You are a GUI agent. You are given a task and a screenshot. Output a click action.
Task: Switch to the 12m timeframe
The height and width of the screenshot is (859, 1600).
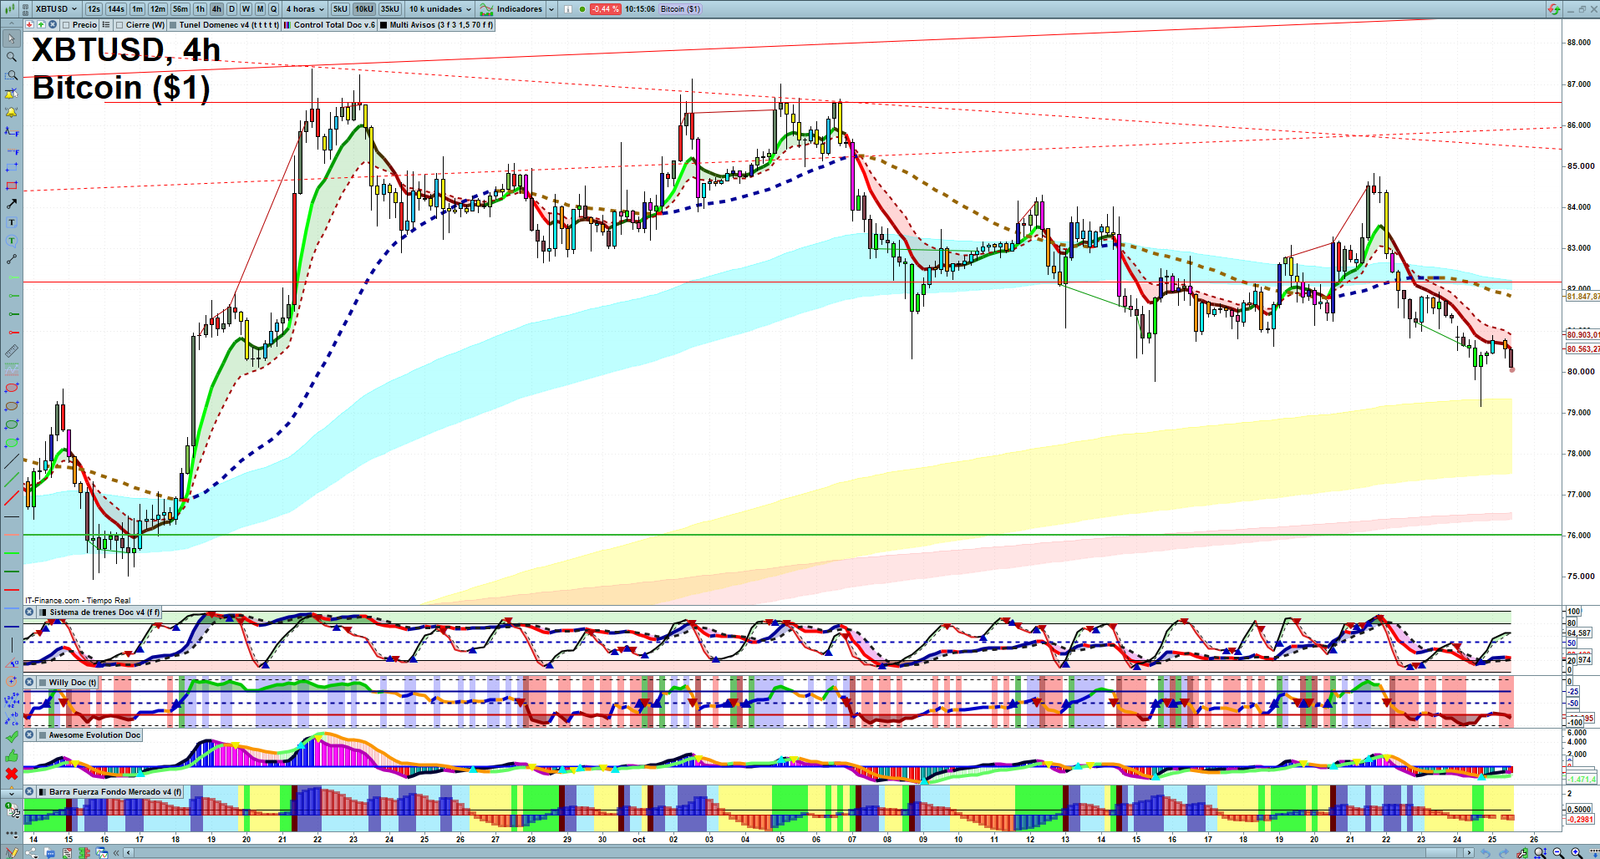158,9
